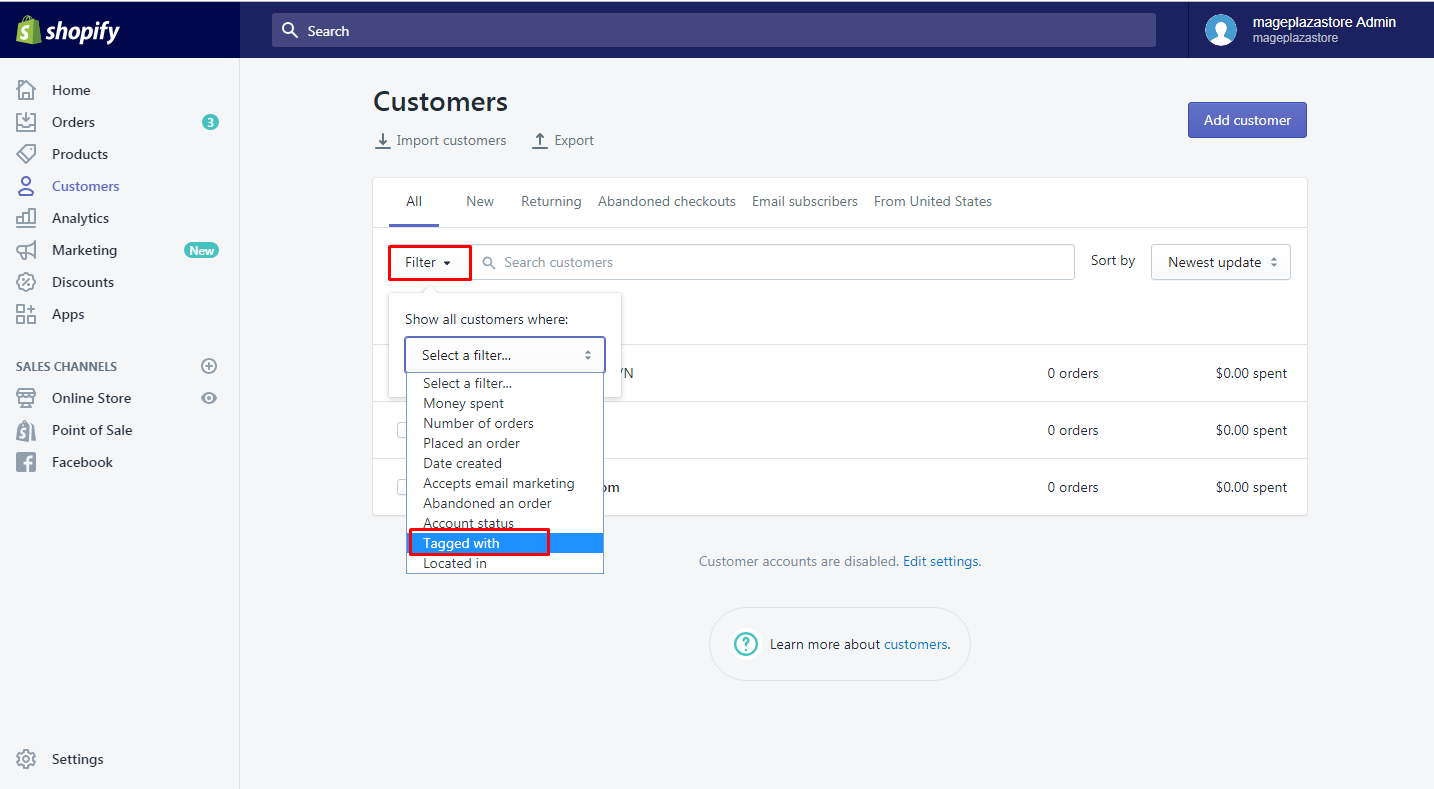
Task: Click the Customers person icon
Action: (x=26, y=186)
